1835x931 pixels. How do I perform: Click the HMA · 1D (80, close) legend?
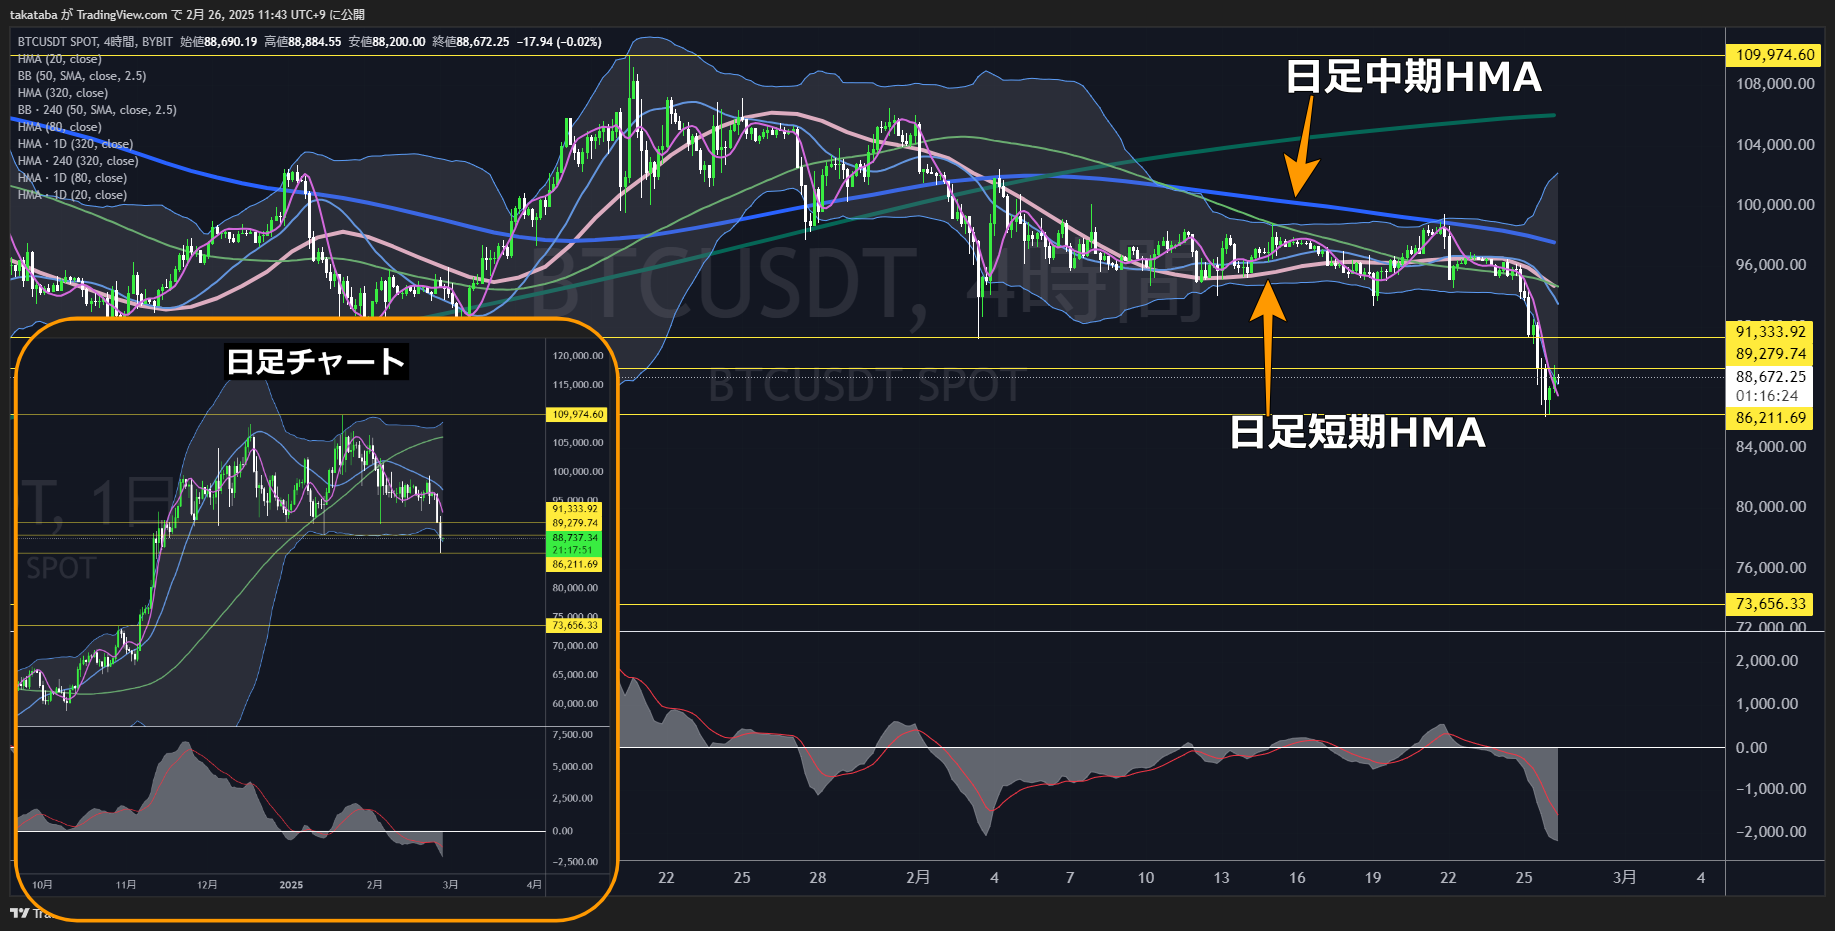(72, 178)
